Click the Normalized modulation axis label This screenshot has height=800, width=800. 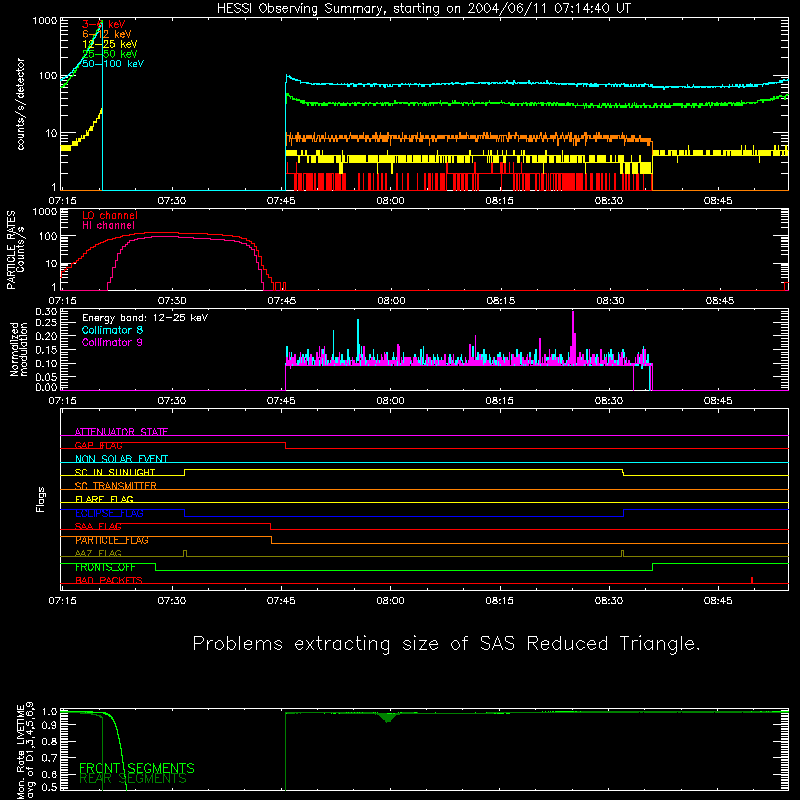(x=19, y=349)
